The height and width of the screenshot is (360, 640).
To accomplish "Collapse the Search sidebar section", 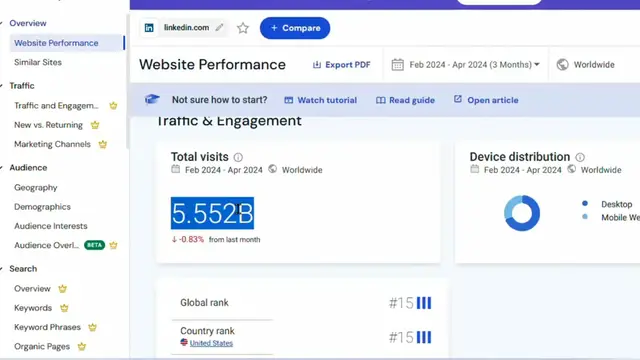I will tap(23, 269).
